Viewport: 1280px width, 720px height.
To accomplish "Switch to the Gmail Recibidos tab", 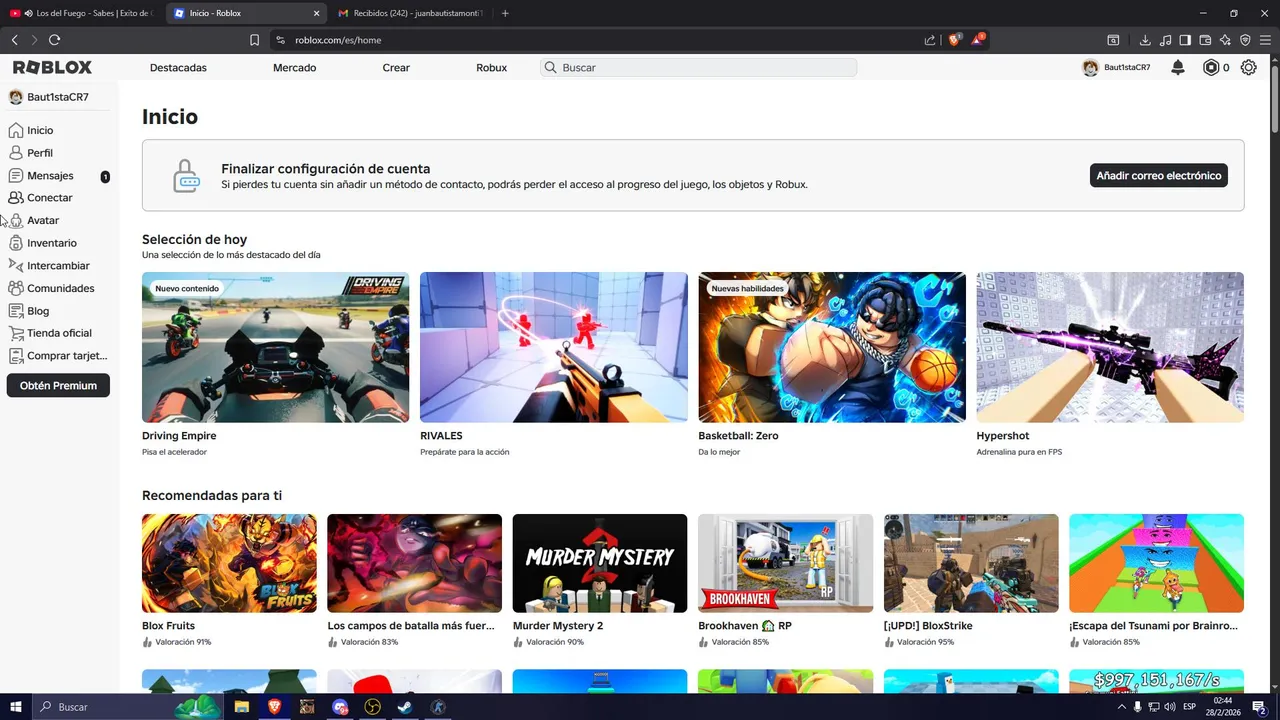I will tap(410, 13).
